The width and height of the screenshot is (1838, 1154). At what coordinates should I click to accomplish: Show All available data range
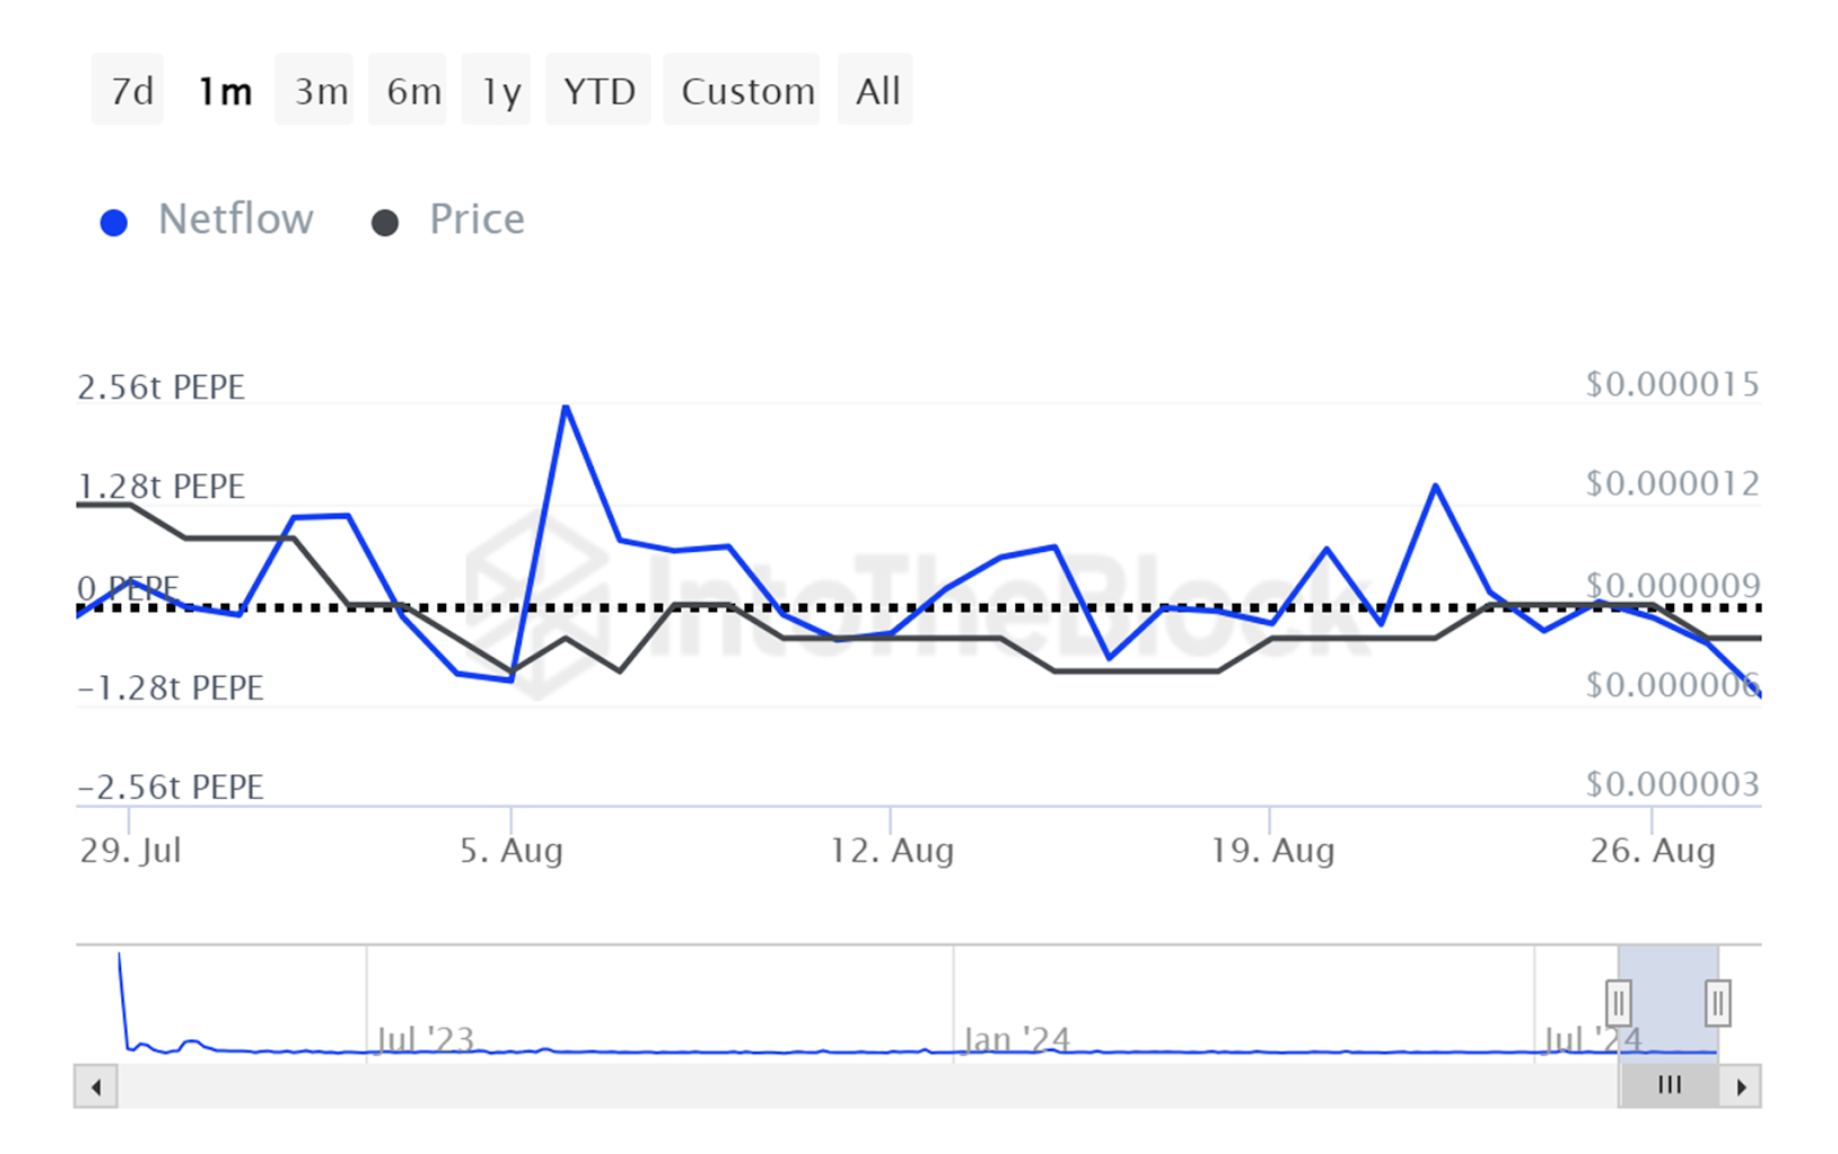click(877, 91)
